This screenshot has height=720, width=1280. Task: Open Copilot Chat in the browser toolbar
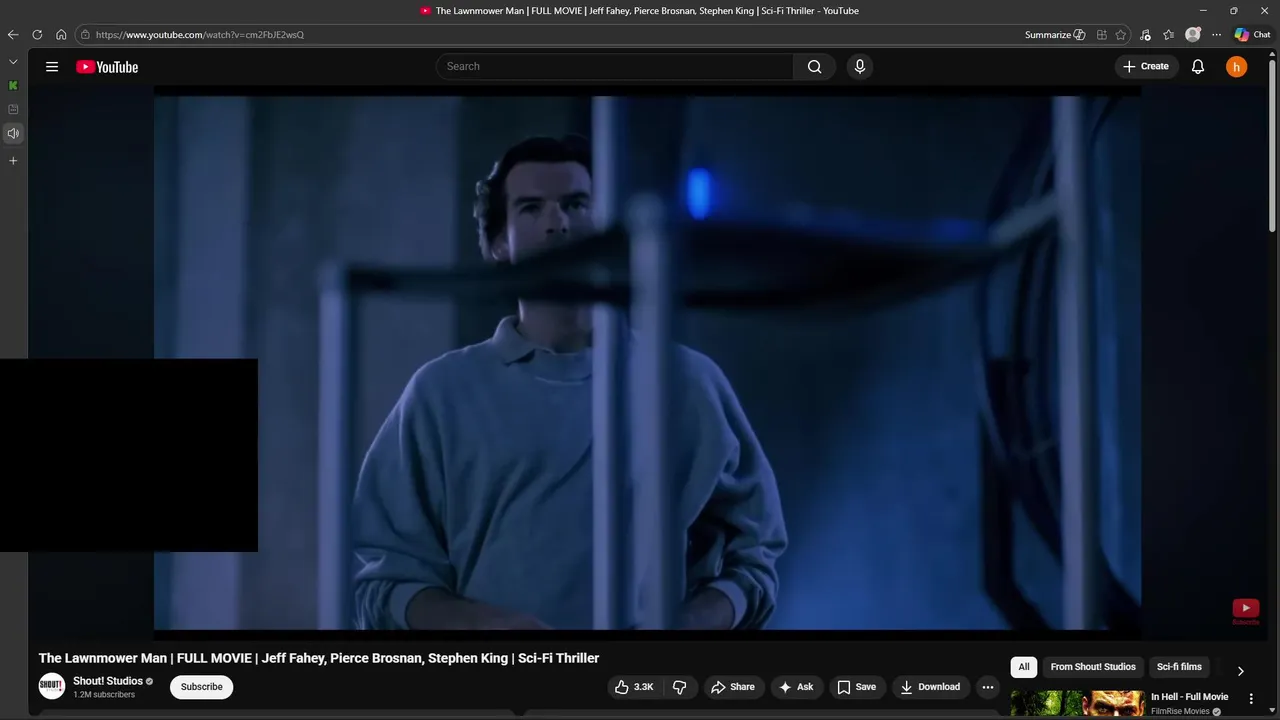[1253, 34]
